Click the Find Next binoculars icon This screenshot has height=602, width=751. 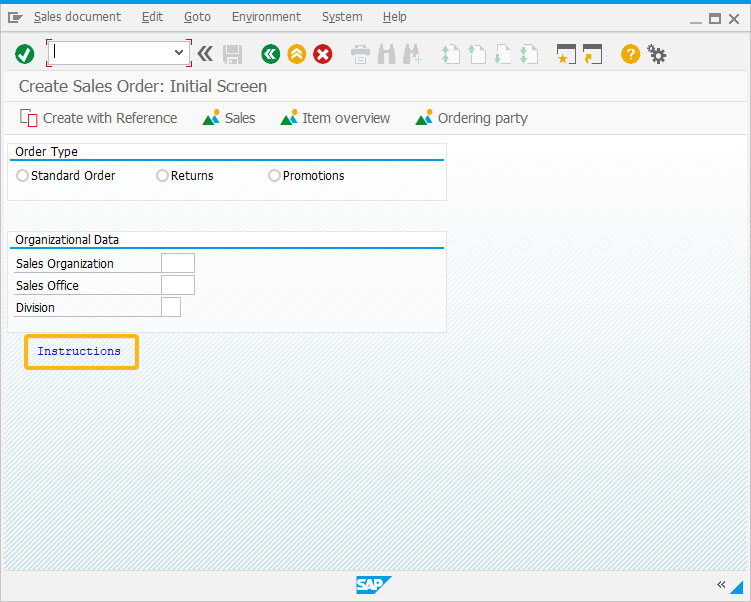point(412,54)
